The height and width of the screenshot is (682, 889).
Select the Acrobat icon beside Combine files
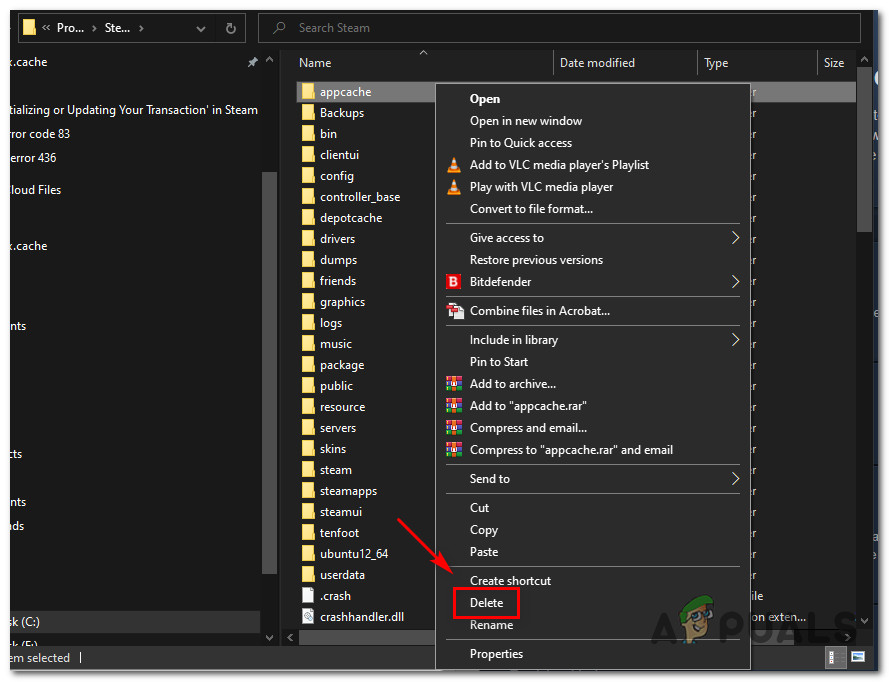[455, 311]
